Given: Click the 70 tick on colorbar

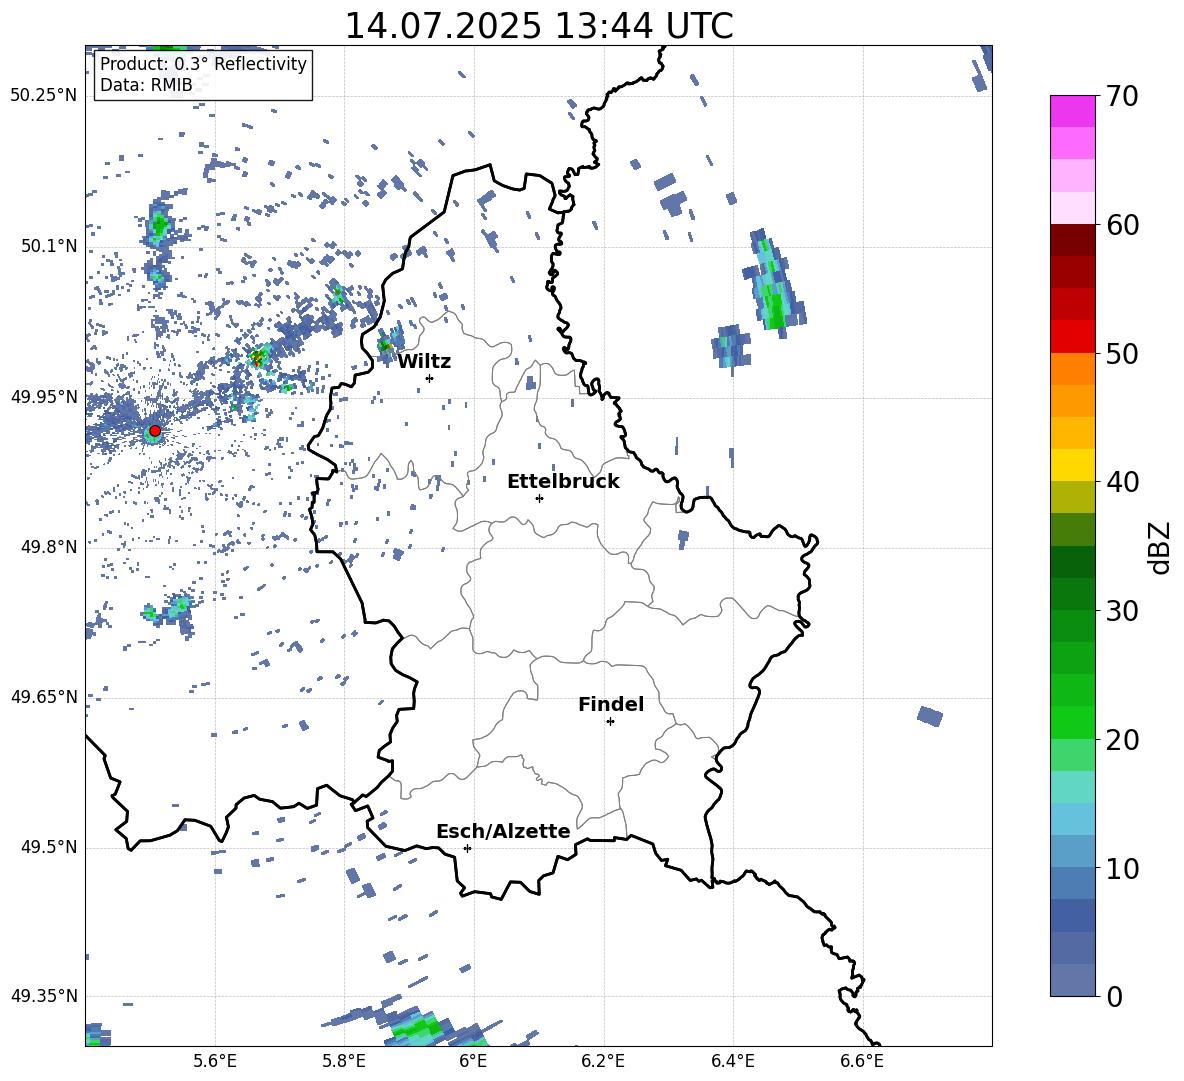Looking at the screenshot, I should (1121, 97).
